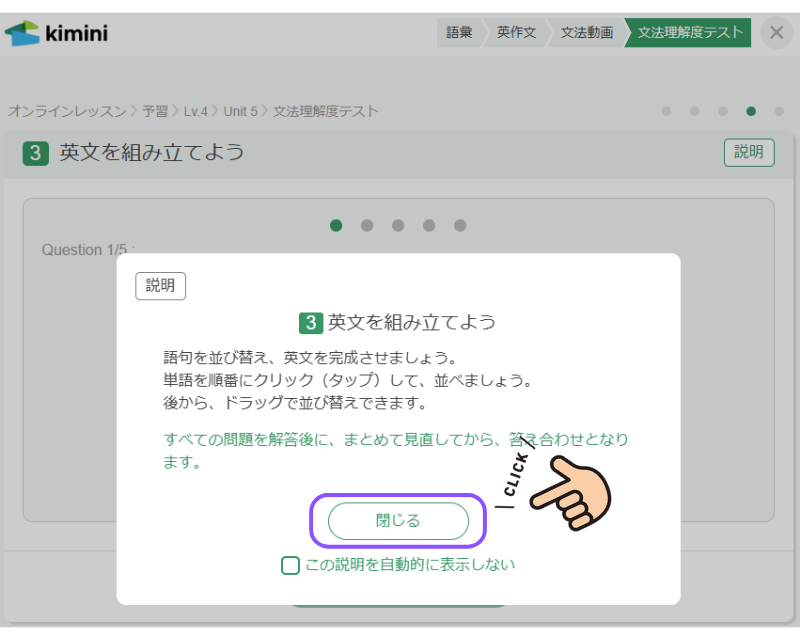Screen dimensions: 800x640
Task: Click the 説明 label inside the dialog
Action: click(160, 286)
